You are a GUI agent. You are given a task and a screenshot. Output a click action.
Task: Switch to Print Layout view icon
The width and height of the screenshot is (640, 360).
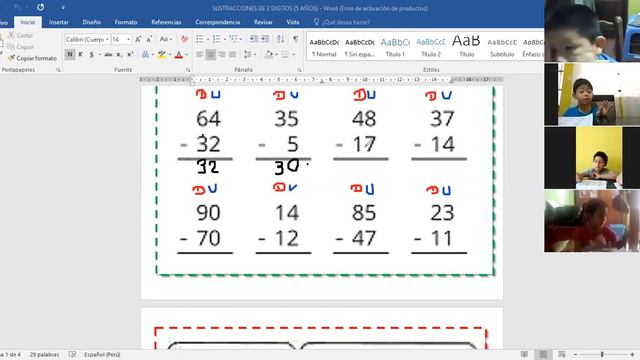coord(543,354)
